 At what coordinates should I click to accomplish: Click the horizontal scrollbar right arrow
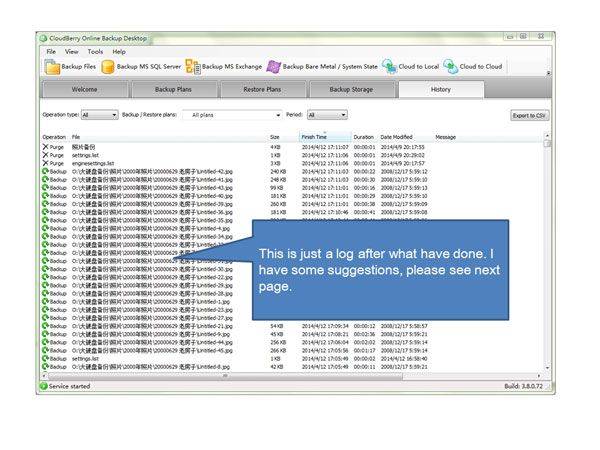[x=539, y=376]
